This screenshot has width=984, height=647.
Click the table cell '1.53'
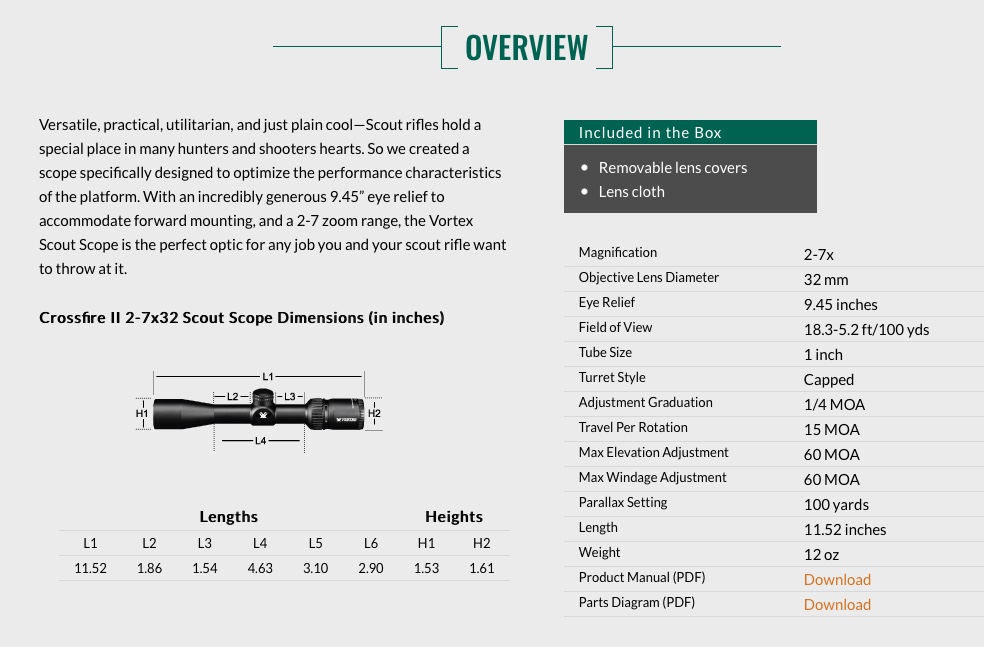[x=426, y=568]
